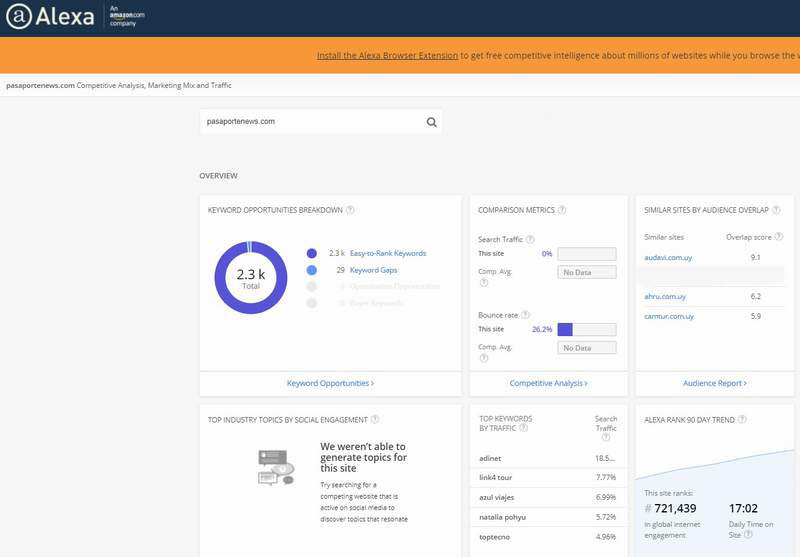The width and height of the screenshot is (800, 557).
Task: Visit similar site ahru.com.uy
Action: click(x=665, y=296)
